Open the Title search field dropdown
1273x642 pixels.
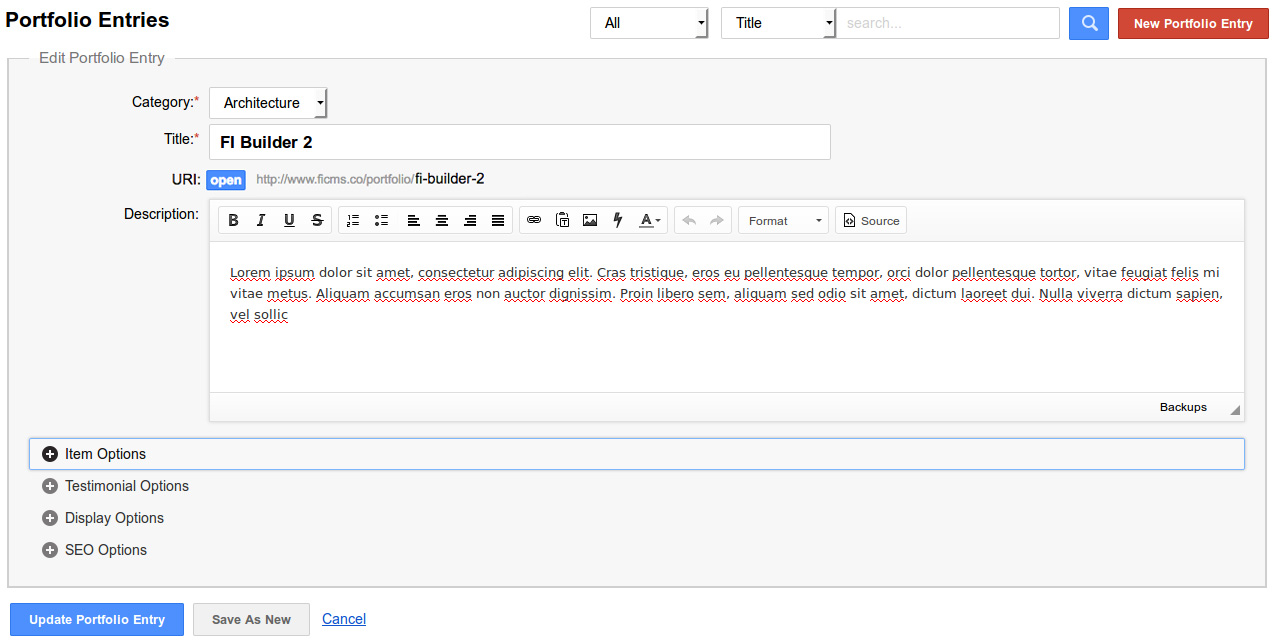coord(778,23)
